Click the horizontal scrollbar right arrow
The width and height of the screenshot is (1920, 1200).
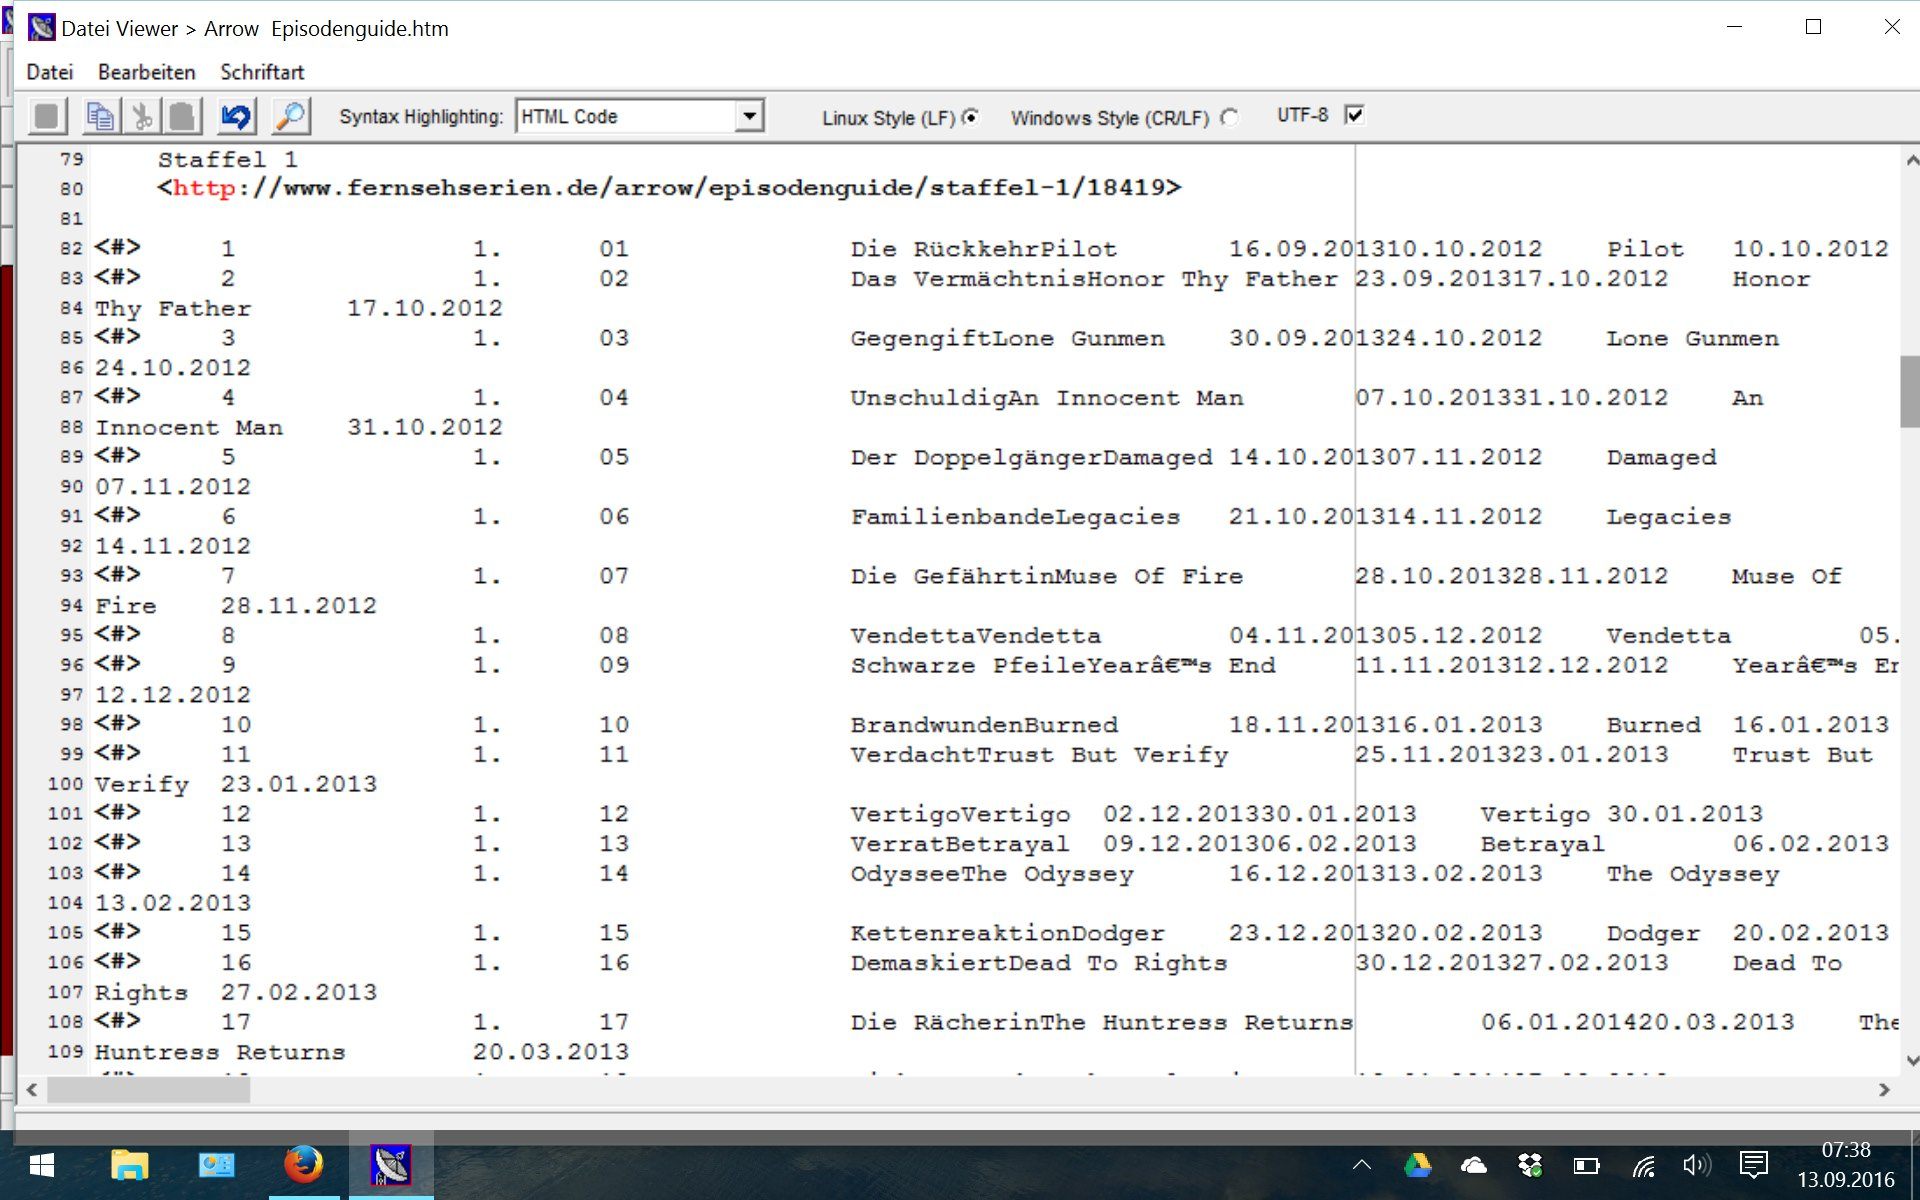tap(1884, 1090)
